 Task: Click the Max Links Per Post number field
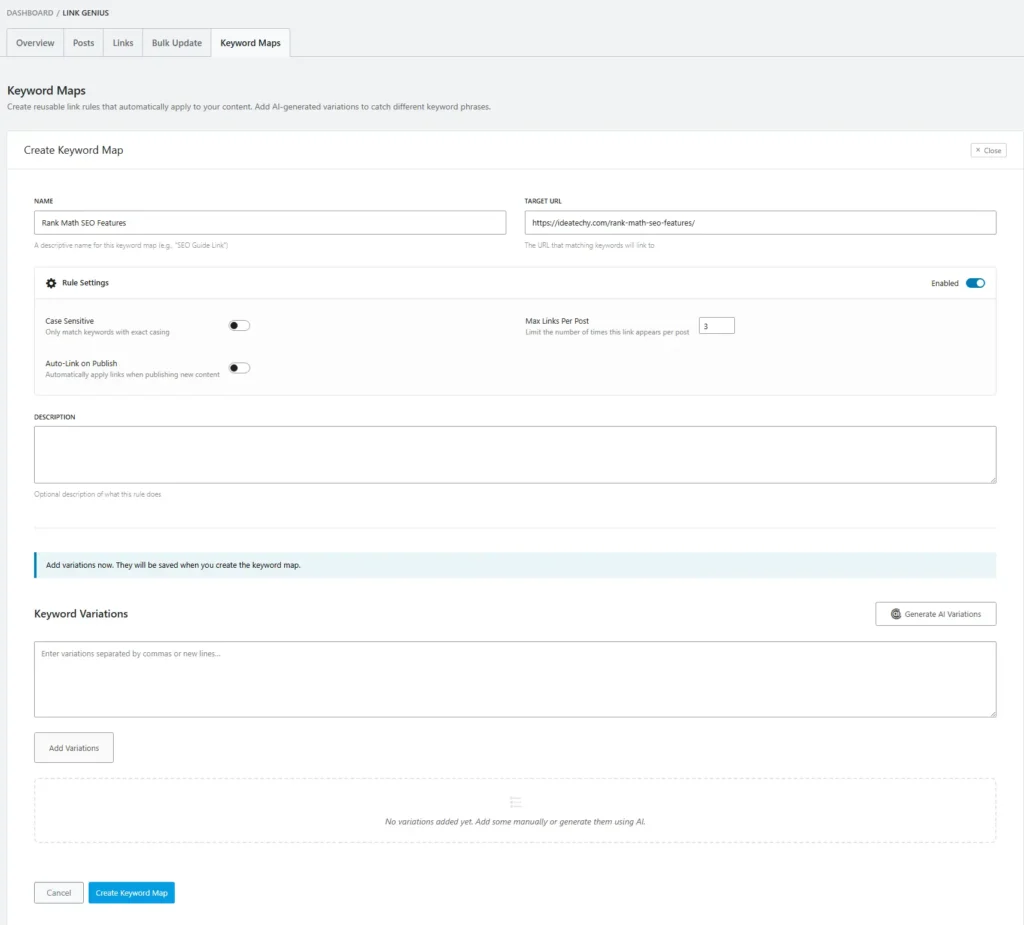(716, 325)
